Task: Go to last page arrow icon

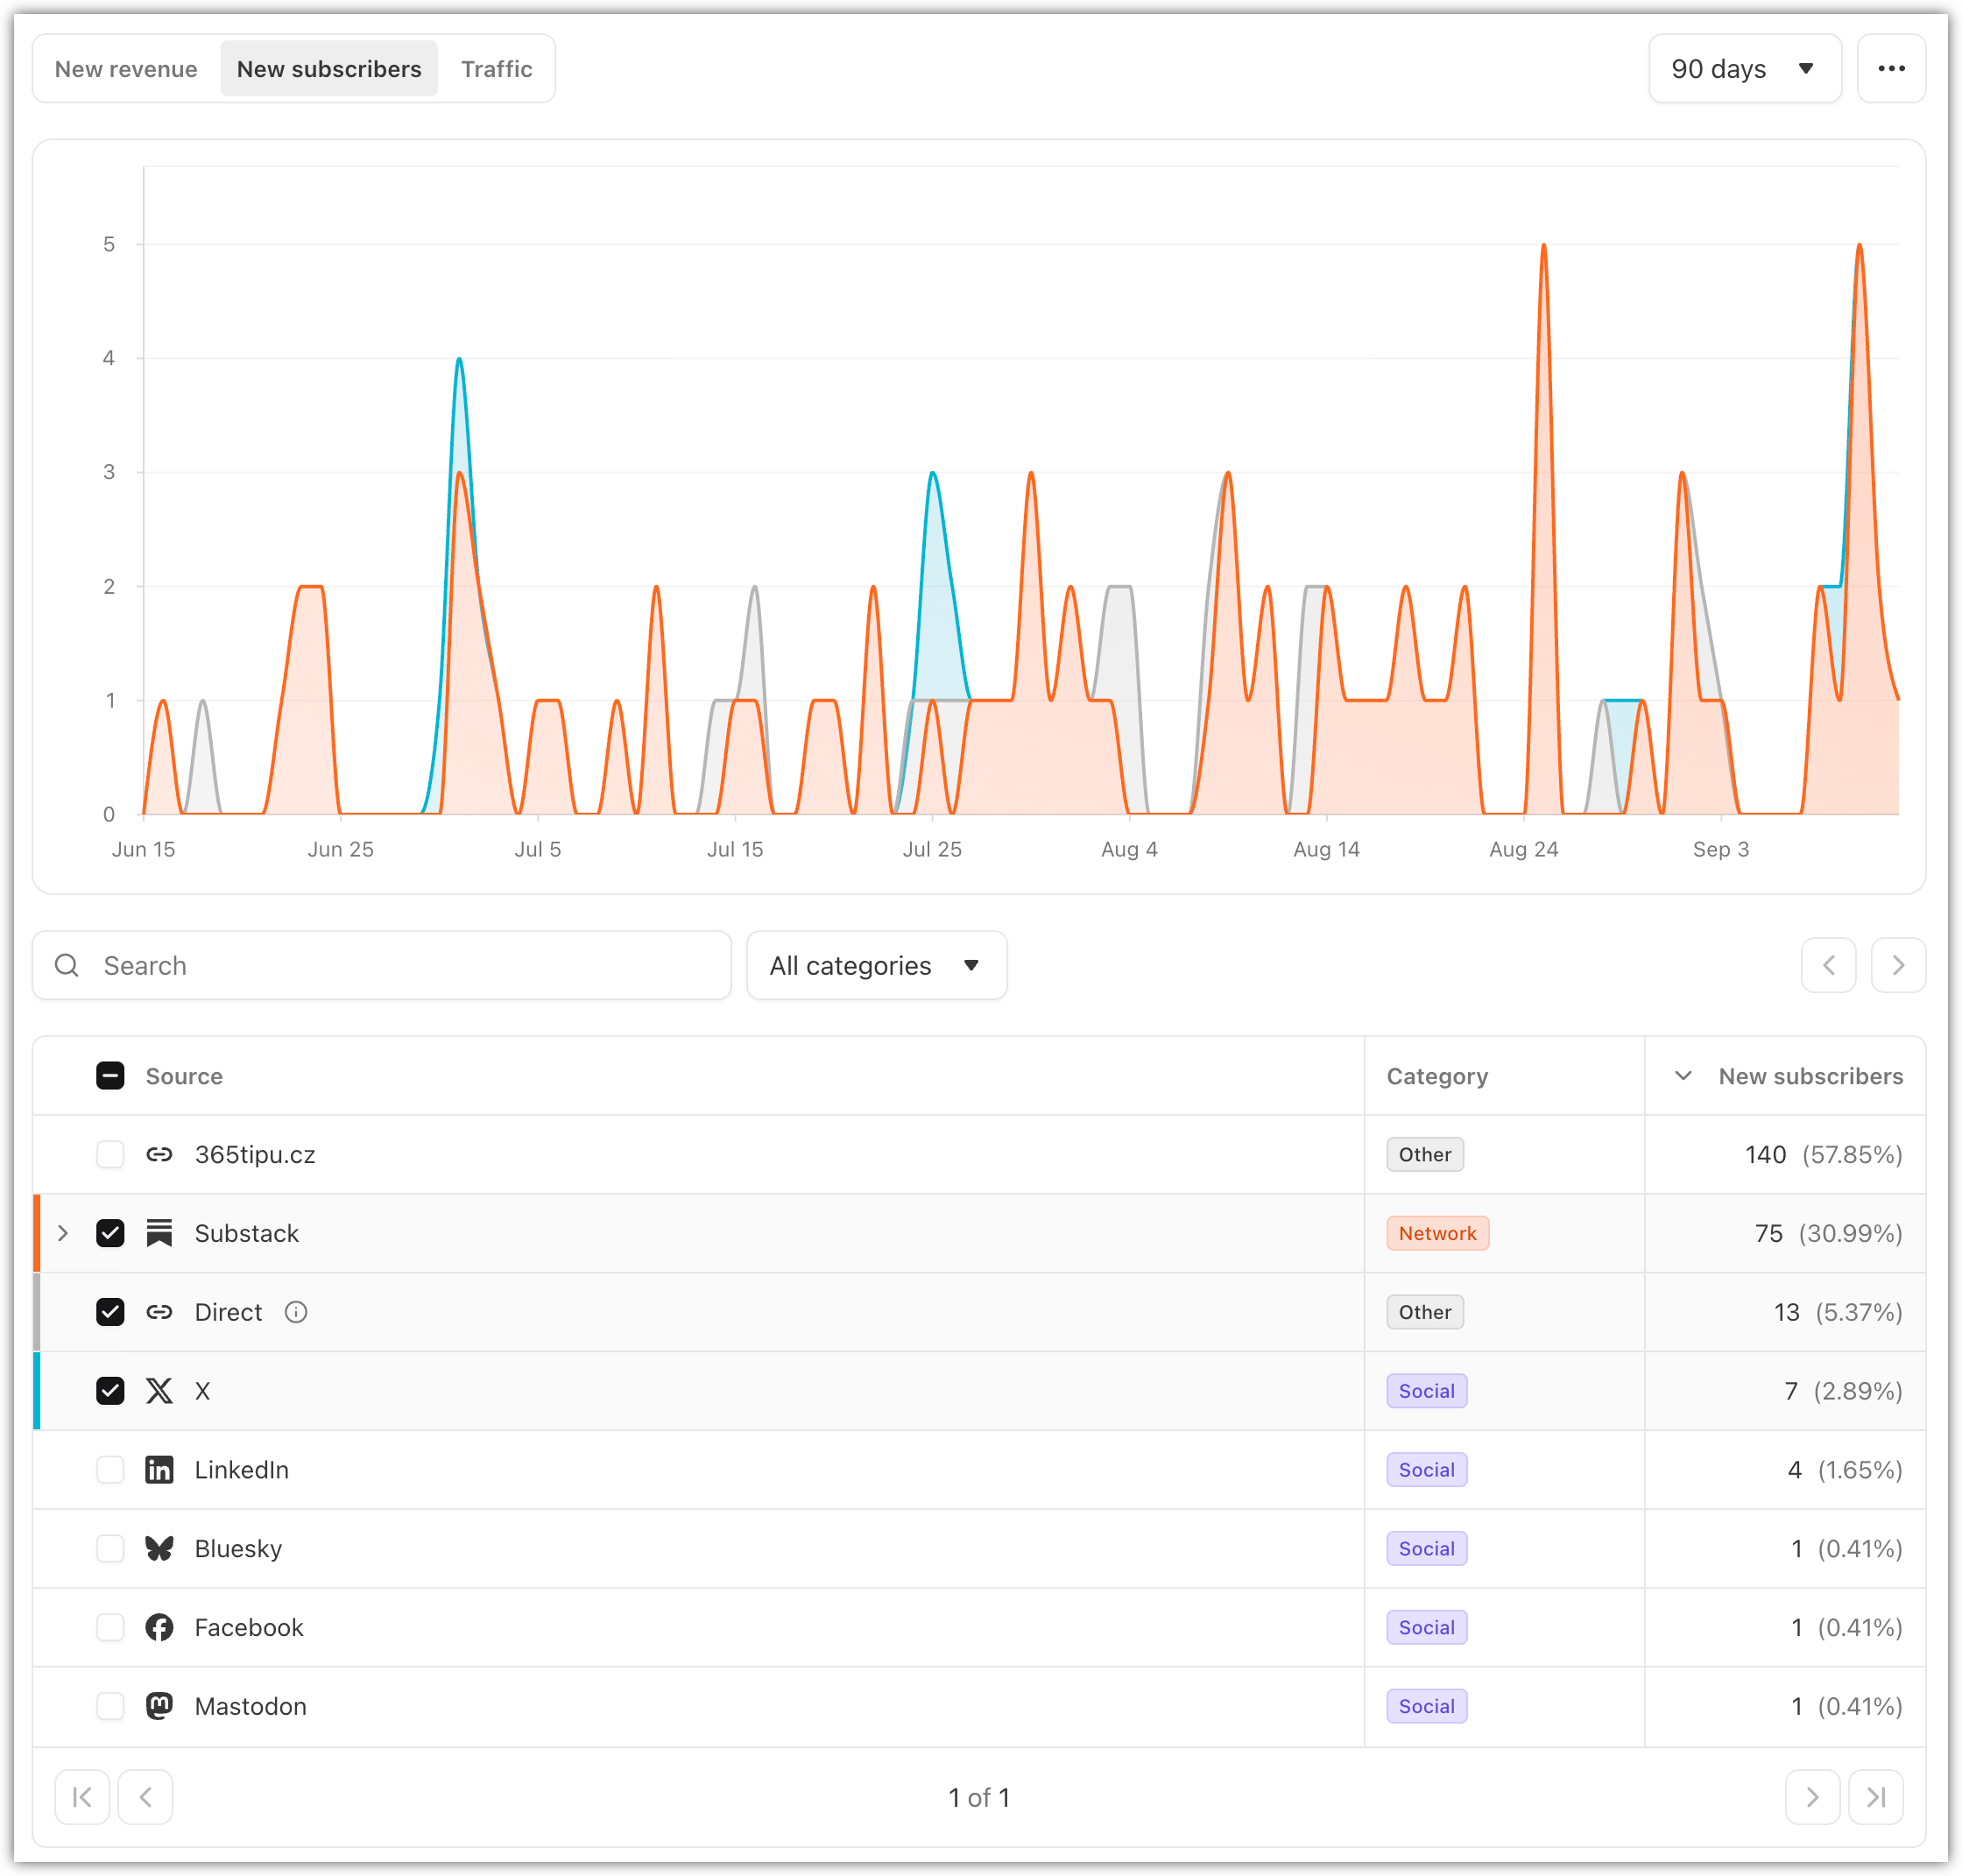Action: click(1875, 1797)
